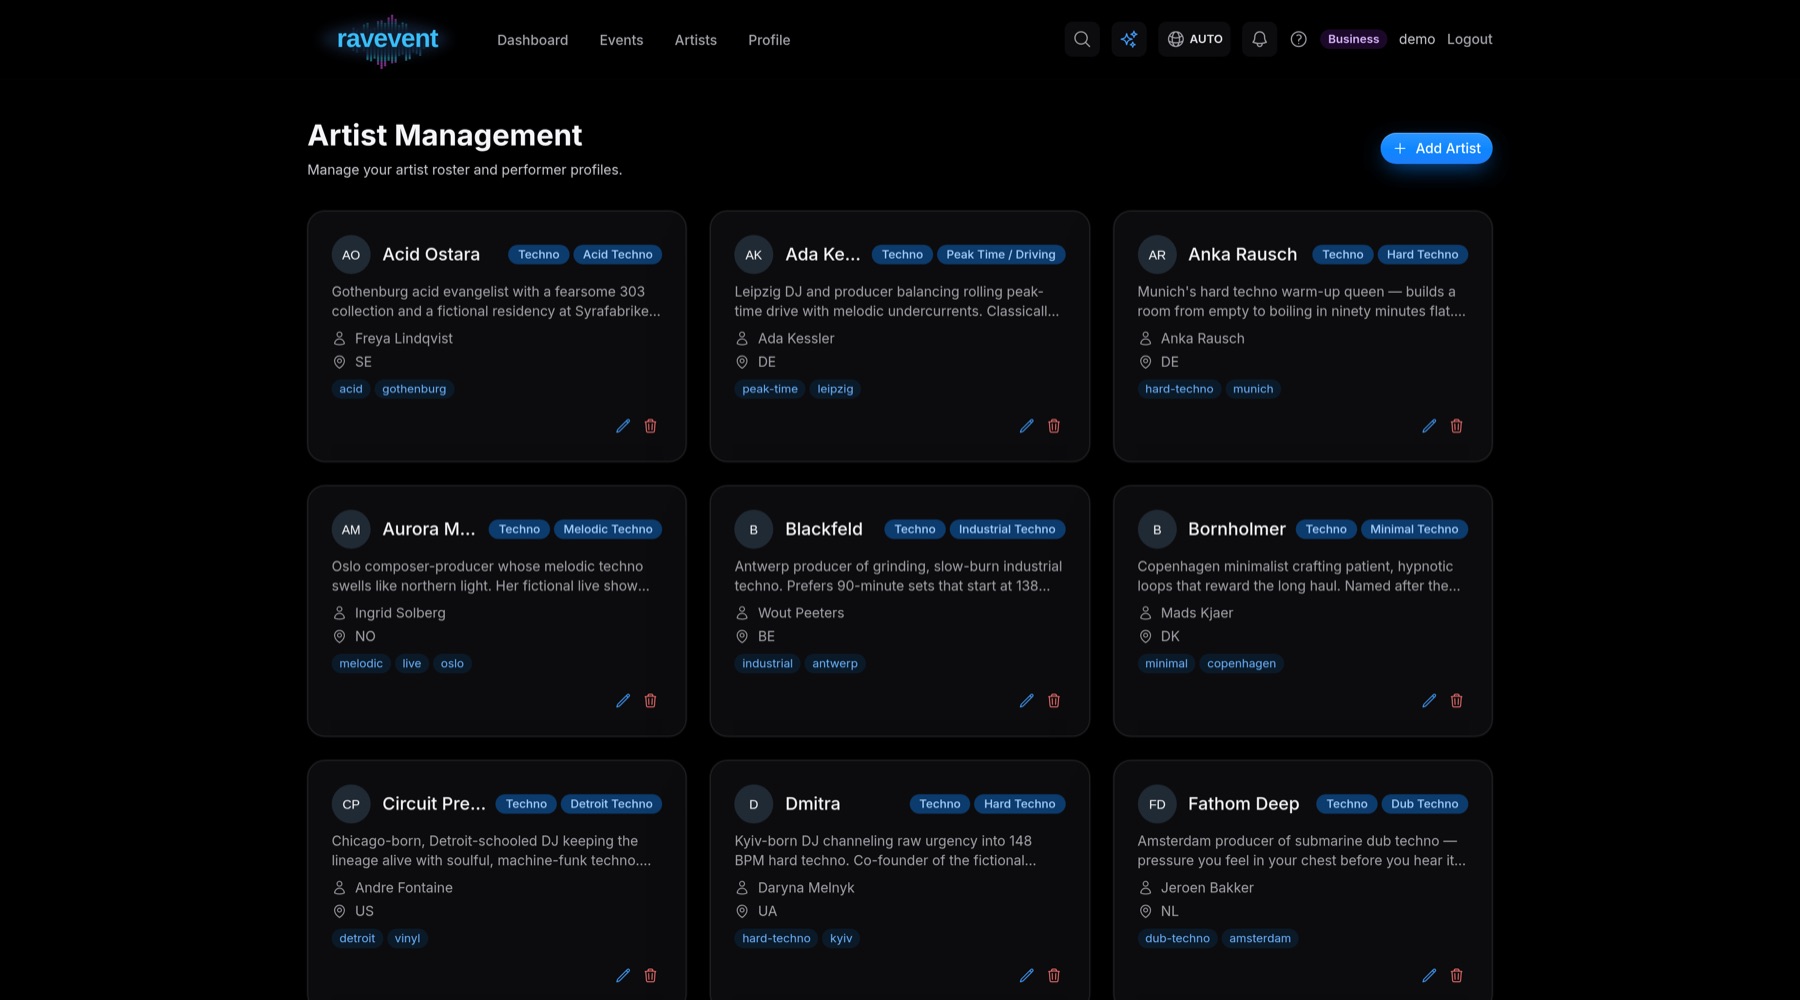Delete the Blackfeld artist
Screen dimensions: 1800x1000
(1054, 701)
